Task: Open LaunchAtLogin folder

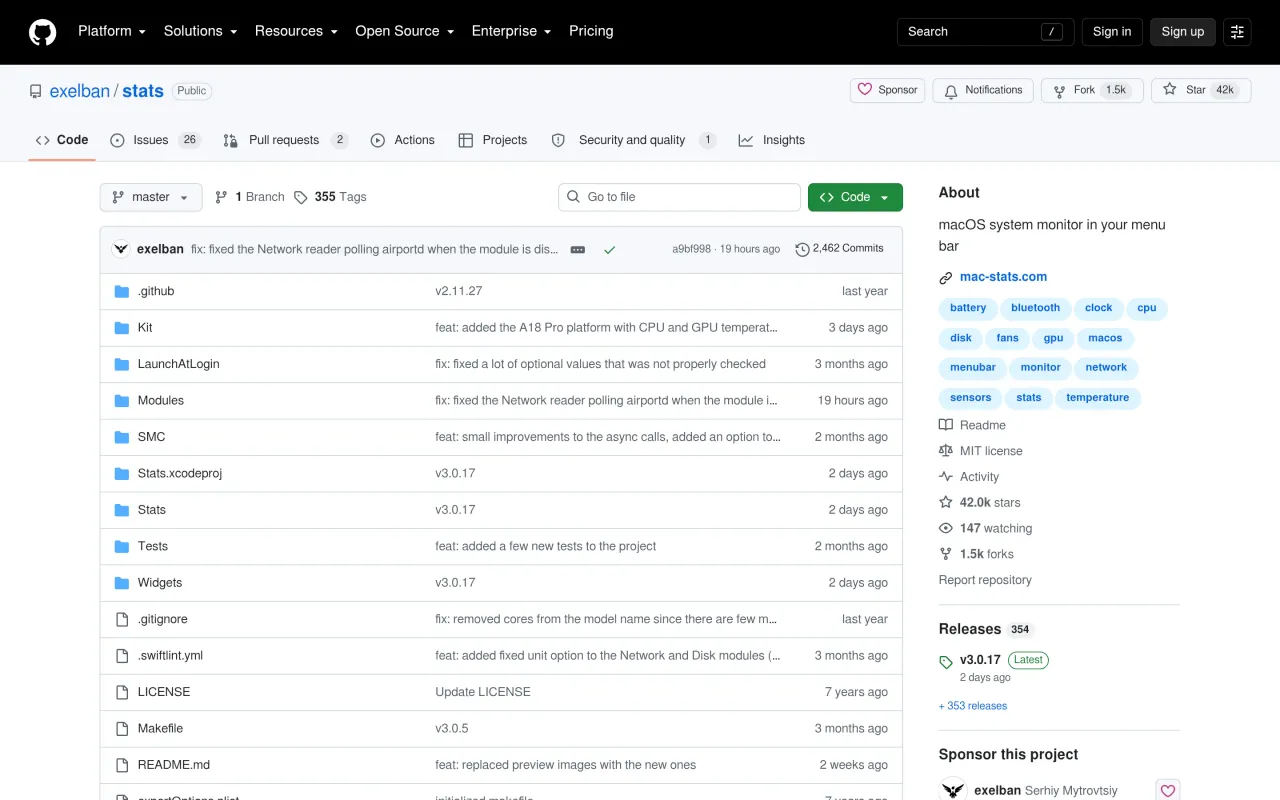Action: pos(178,364)
